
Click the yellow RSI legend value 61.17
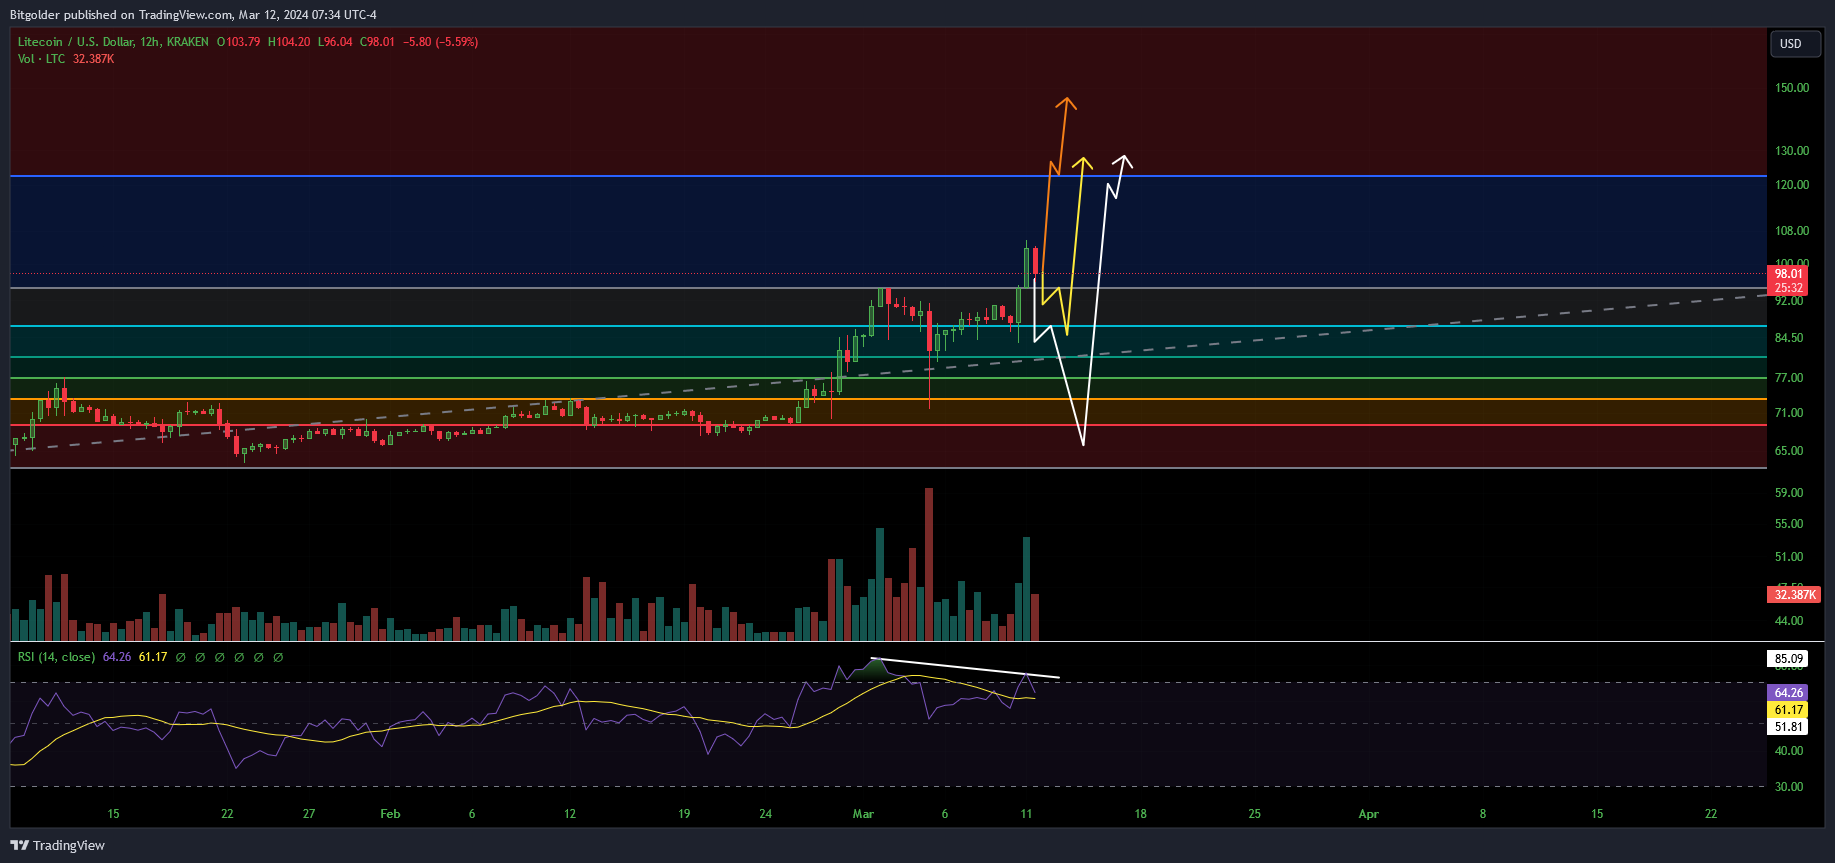(x=153, y=657)
